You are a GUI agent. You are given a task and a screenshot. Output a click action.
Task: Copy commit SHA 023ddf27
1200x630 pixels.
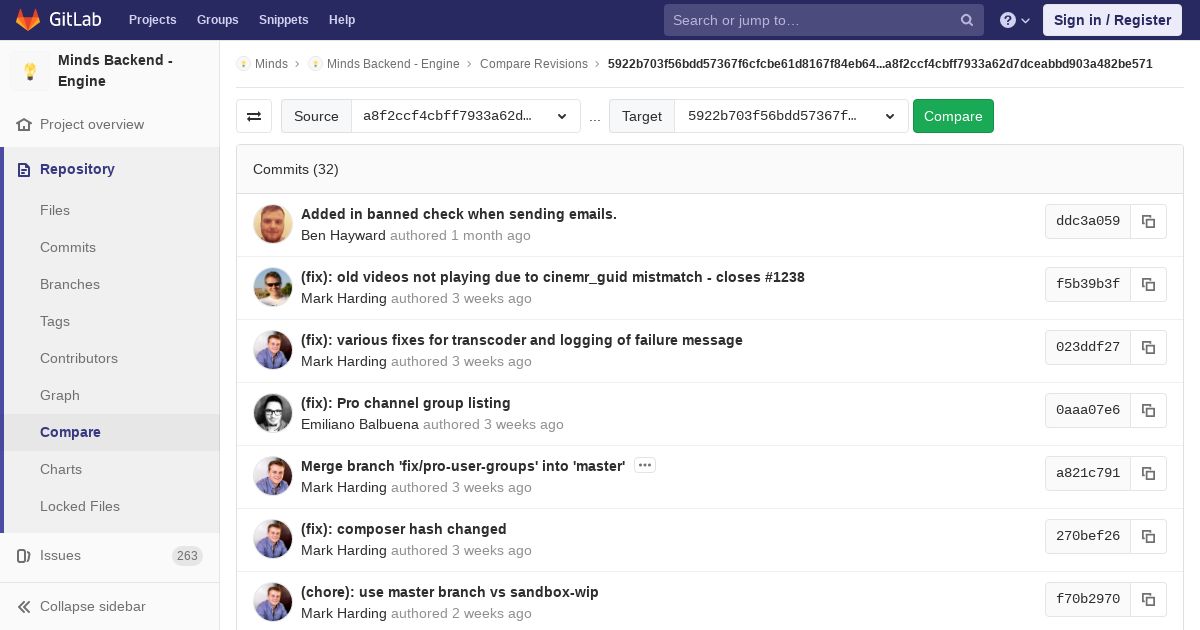1148,347
